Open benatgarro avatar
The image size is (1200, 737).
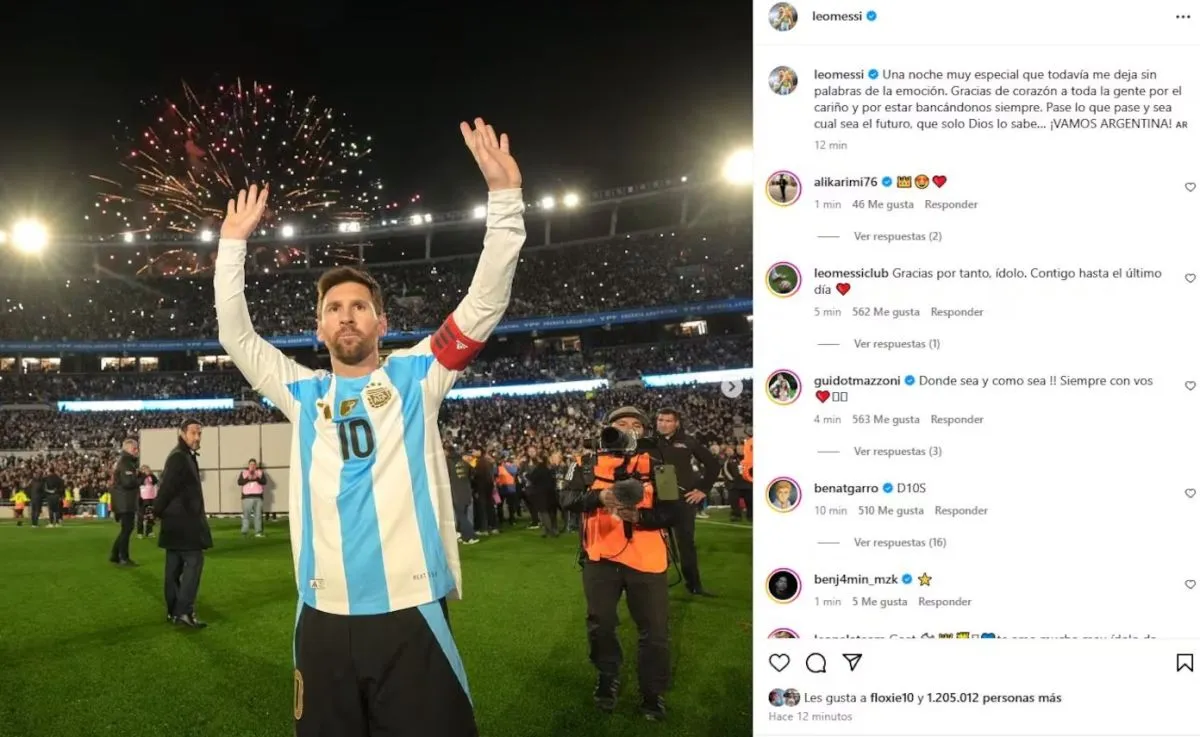[783, 495]
